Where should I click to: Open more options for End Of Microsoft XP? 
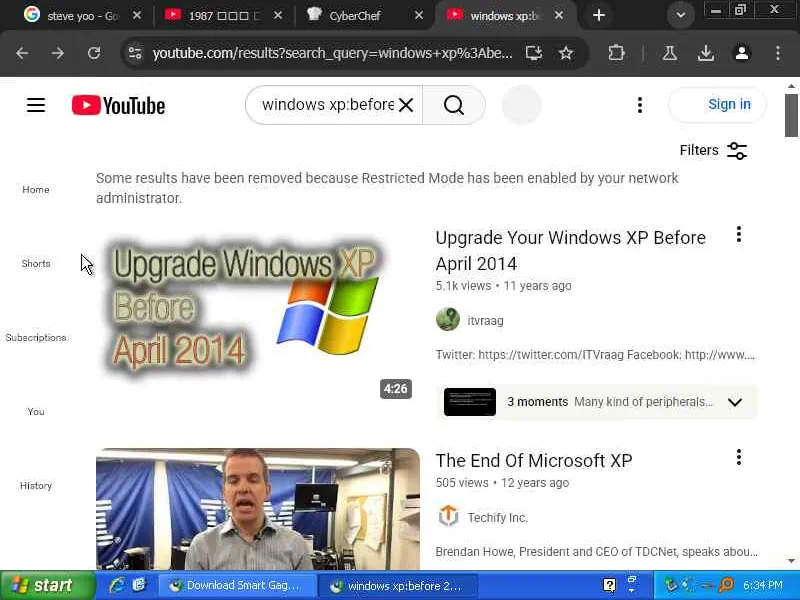coord(739,457)
